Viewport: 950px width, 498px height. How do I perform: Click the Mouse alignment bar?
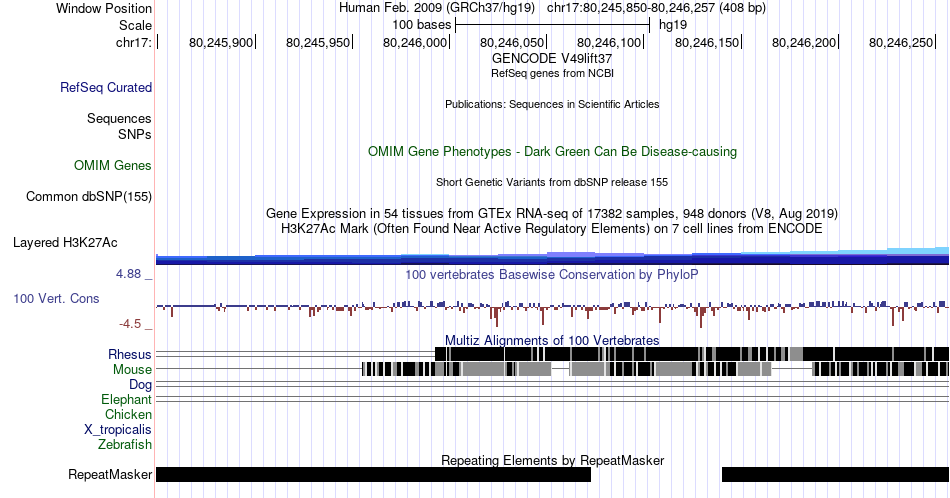pos(655,369)
